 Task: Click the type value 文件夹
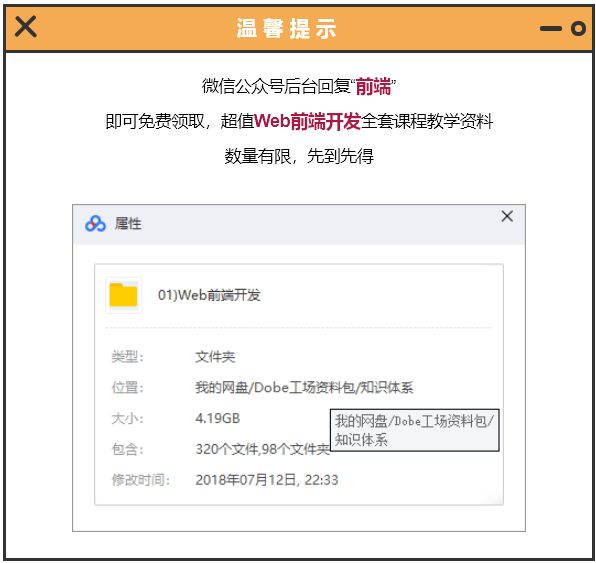[x=215, y=357]
